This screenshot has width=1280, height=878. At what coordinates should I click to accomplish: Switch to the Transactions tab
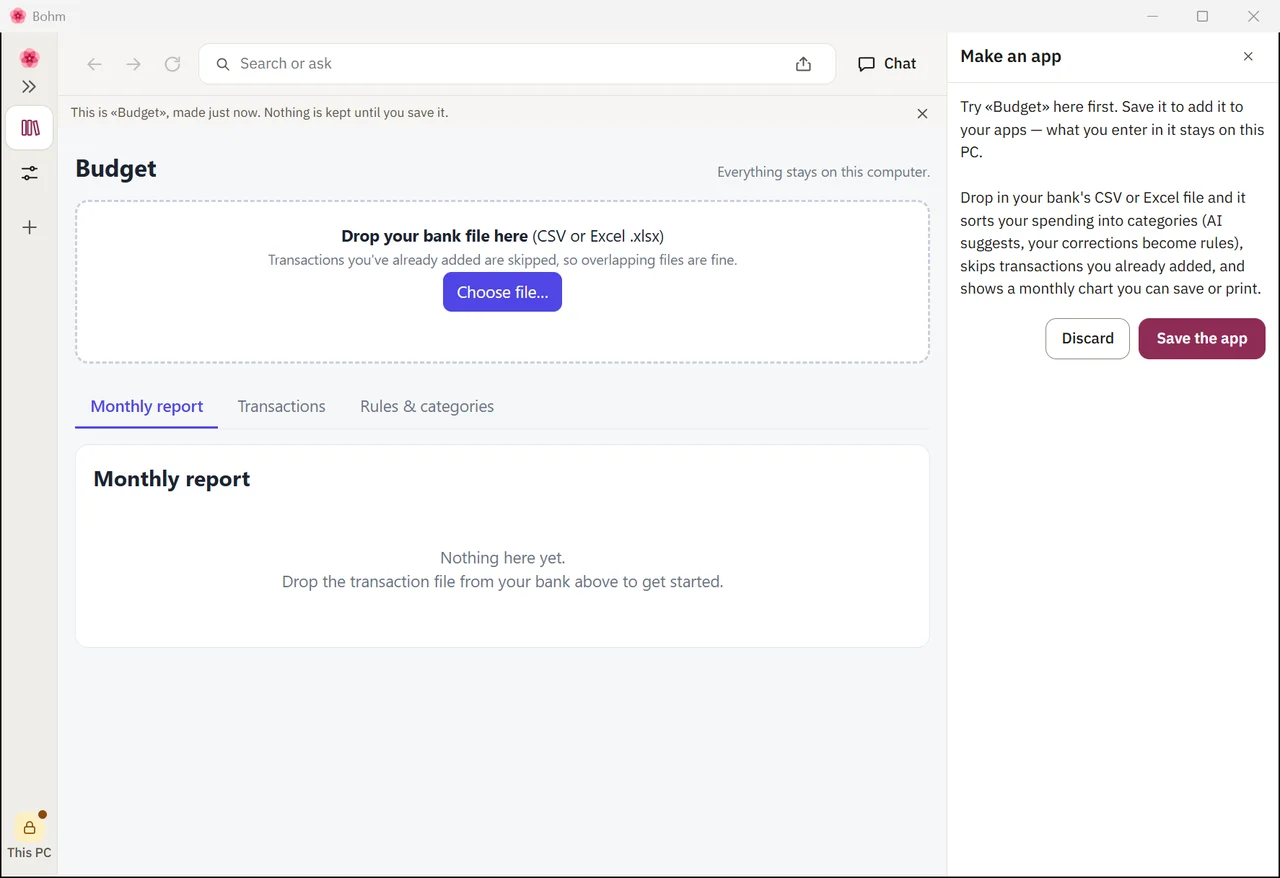click(282, 406)
